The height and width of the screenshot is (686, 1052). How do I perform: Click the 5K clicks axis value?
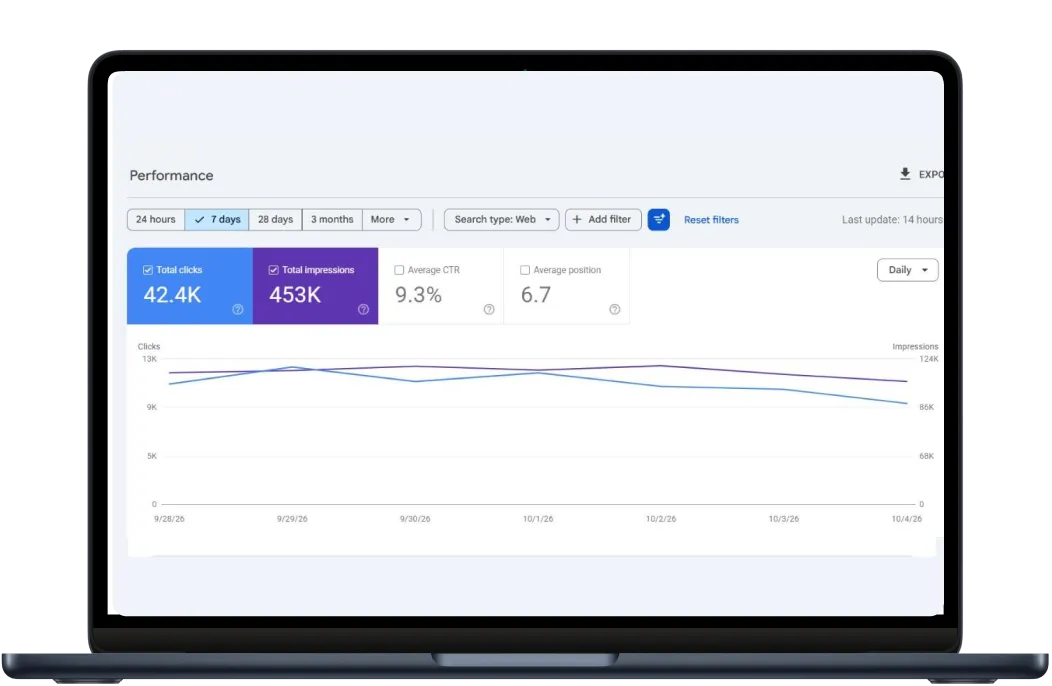pyautogui.click(x=152, y=456)
